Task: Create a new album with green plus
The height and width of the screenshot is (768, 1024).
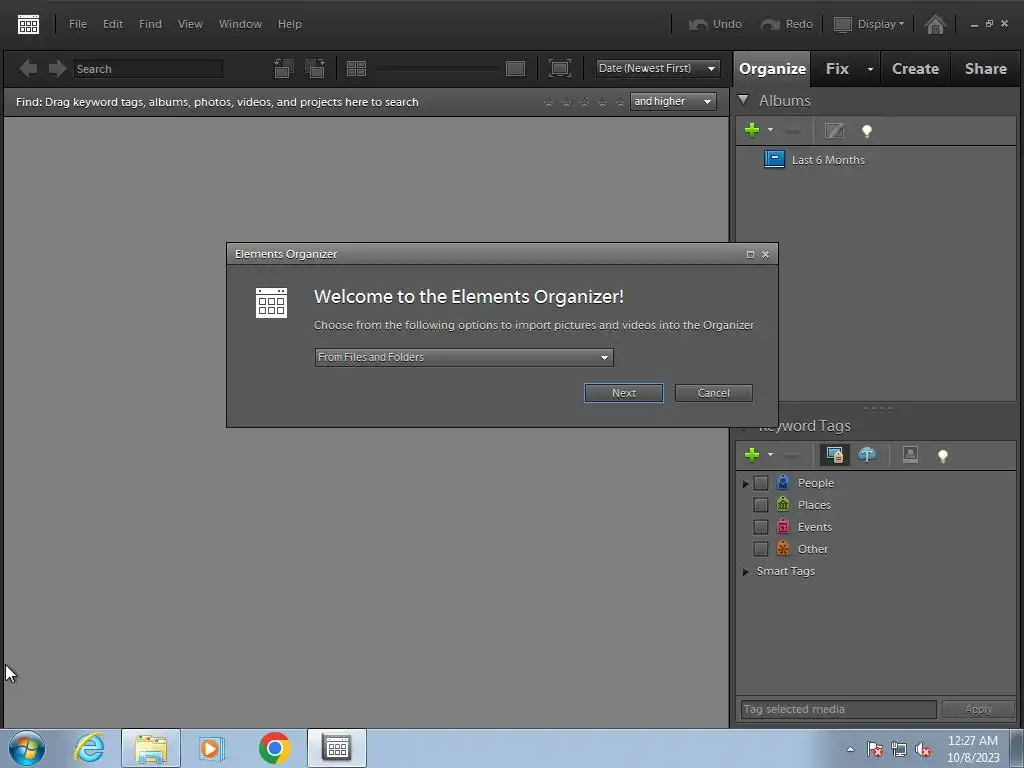Action: click(x=752, y=130)
